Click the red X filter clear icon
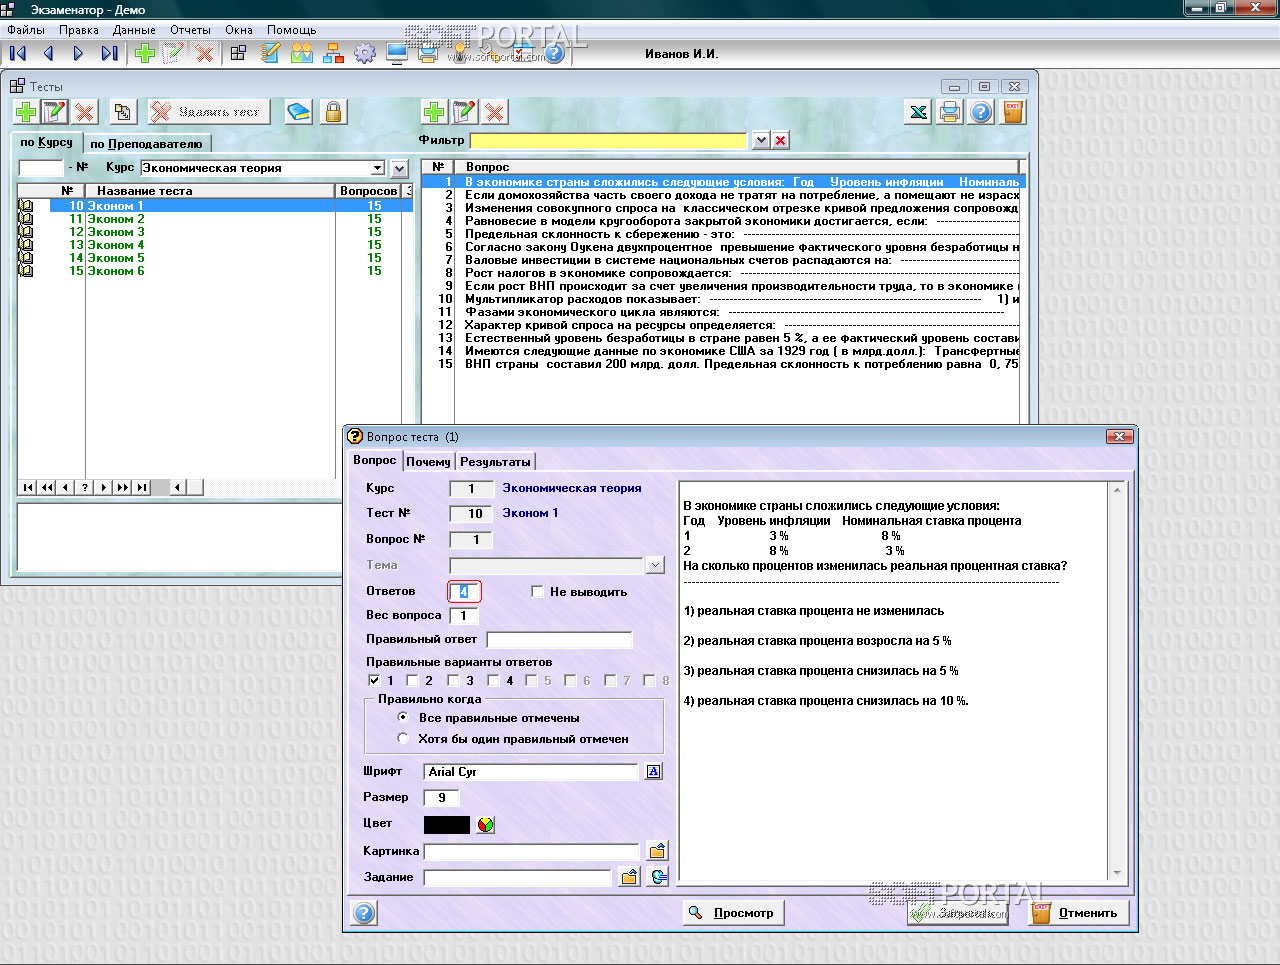This screenshot has height=965, width=1280. point(781,141)
